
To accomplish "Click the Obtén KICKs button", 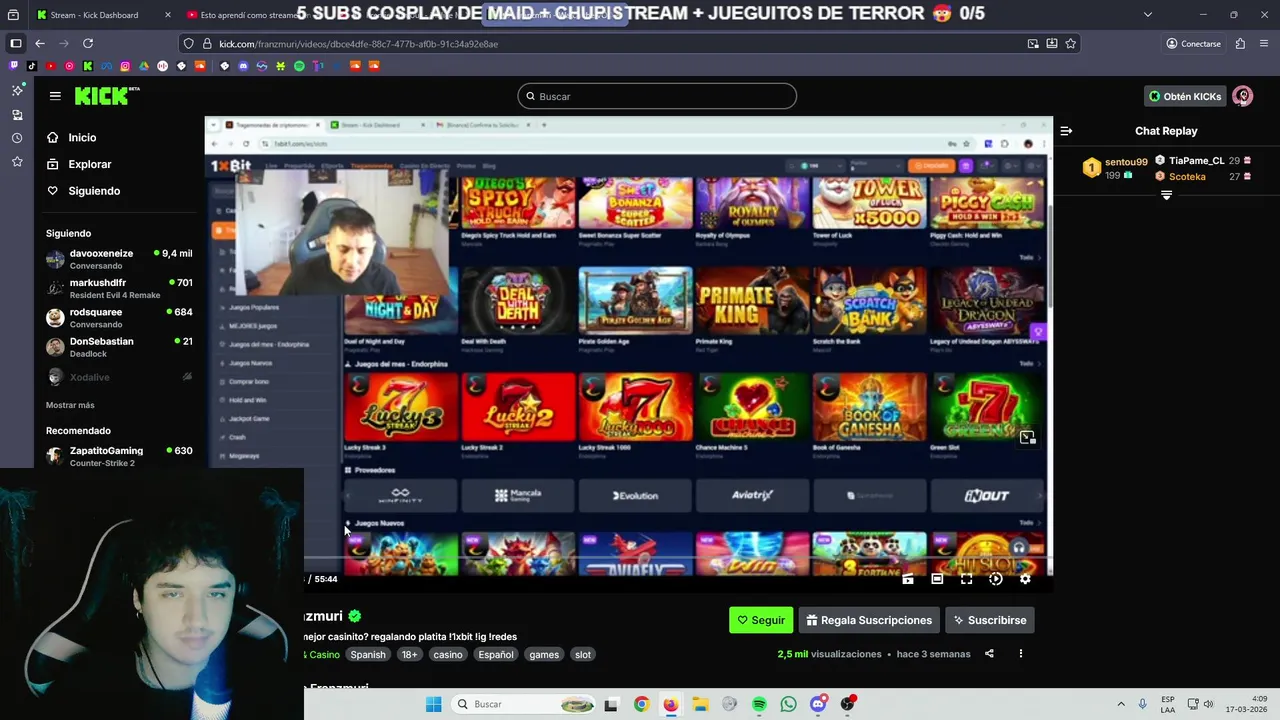I will [x=1185, y=96].
